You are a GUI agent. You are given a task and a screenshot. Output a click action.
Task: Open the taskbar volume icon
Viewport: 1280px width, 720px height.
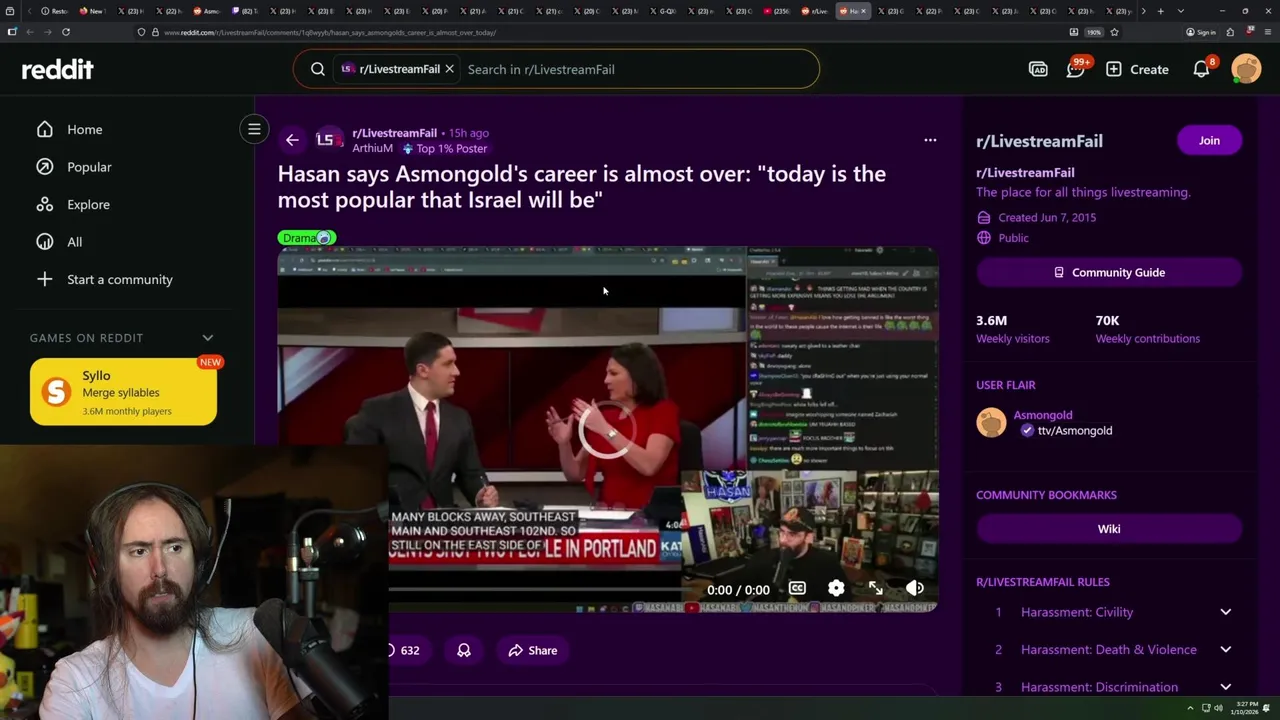coord(1218,708)
